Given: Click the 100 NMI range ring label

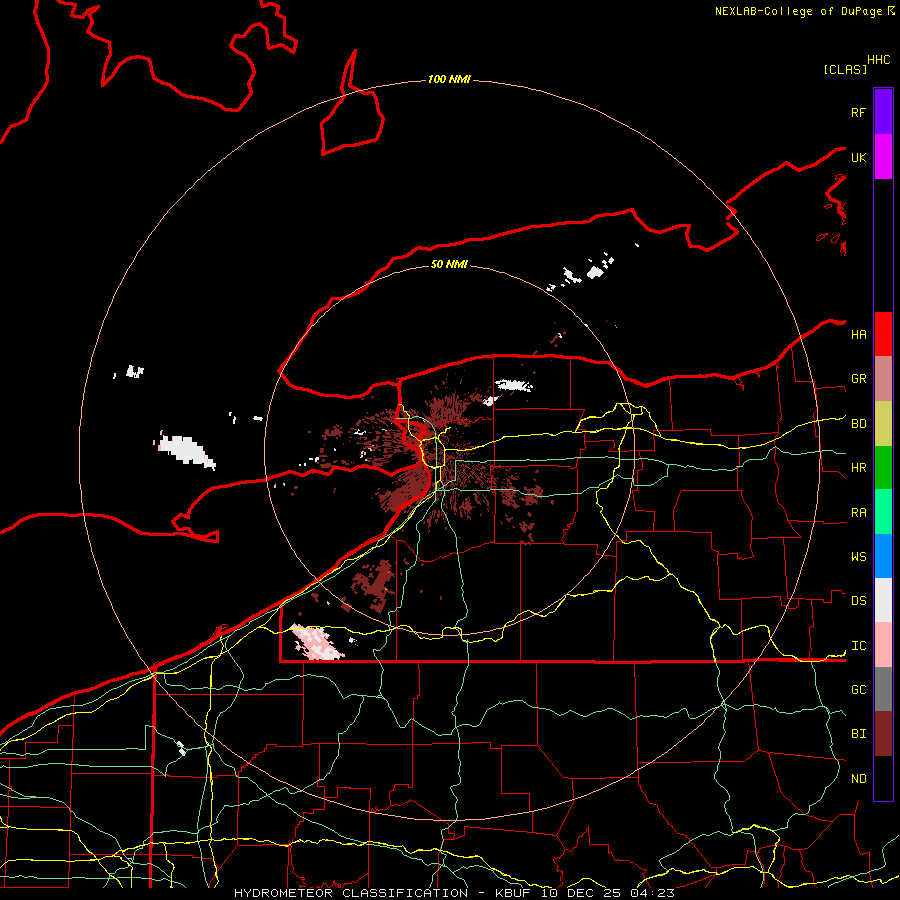Looking at the screenshot, I should [449, 79].
